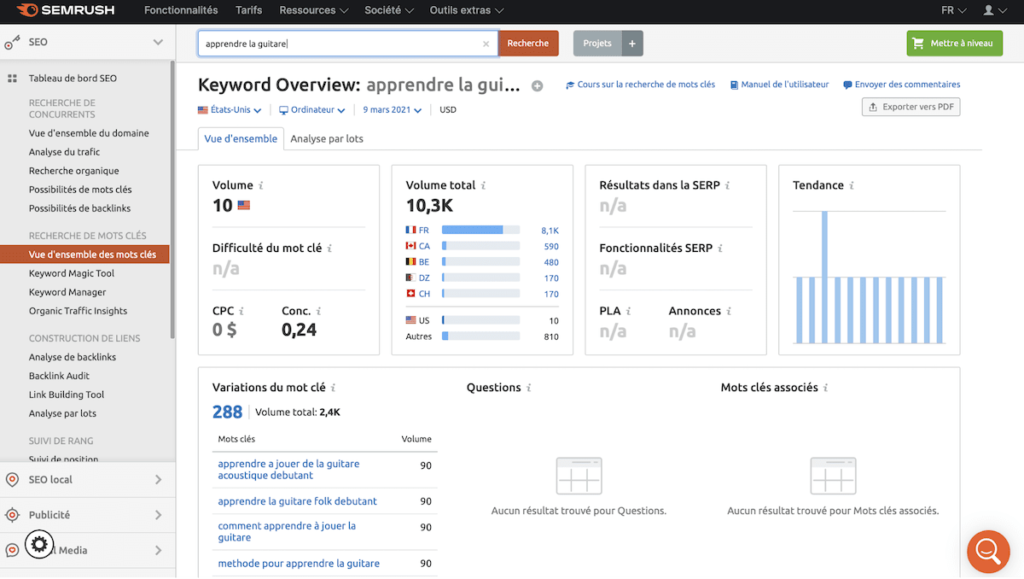The width and height of the screenshot is (1024, 579).
Task: Click Difficulté du mot clé info icon
Action: click(x=330, y=248)
